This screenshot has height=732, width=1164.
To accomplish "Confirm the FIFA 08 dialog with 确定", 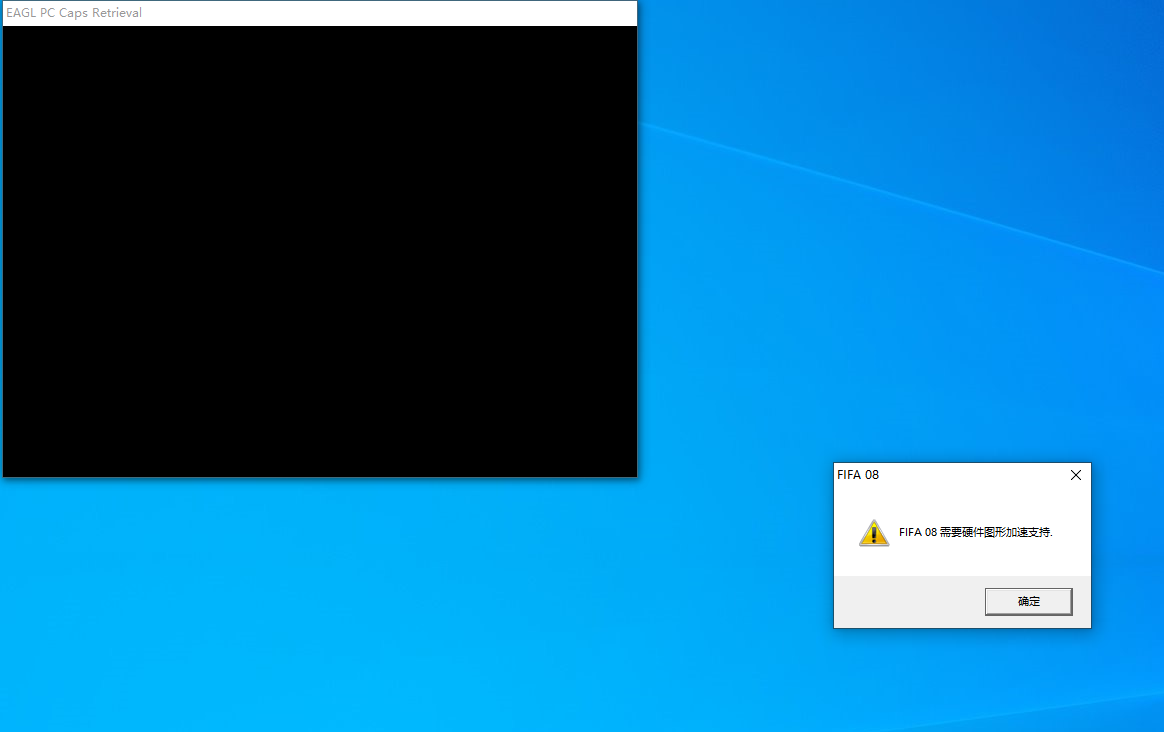I will tap(1028, 601).
